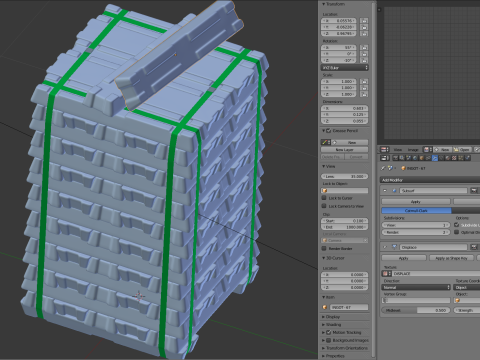The image size is (480, 360).
Task: Open the Constraints properties tab icon
Action: [x=428, y=158]
